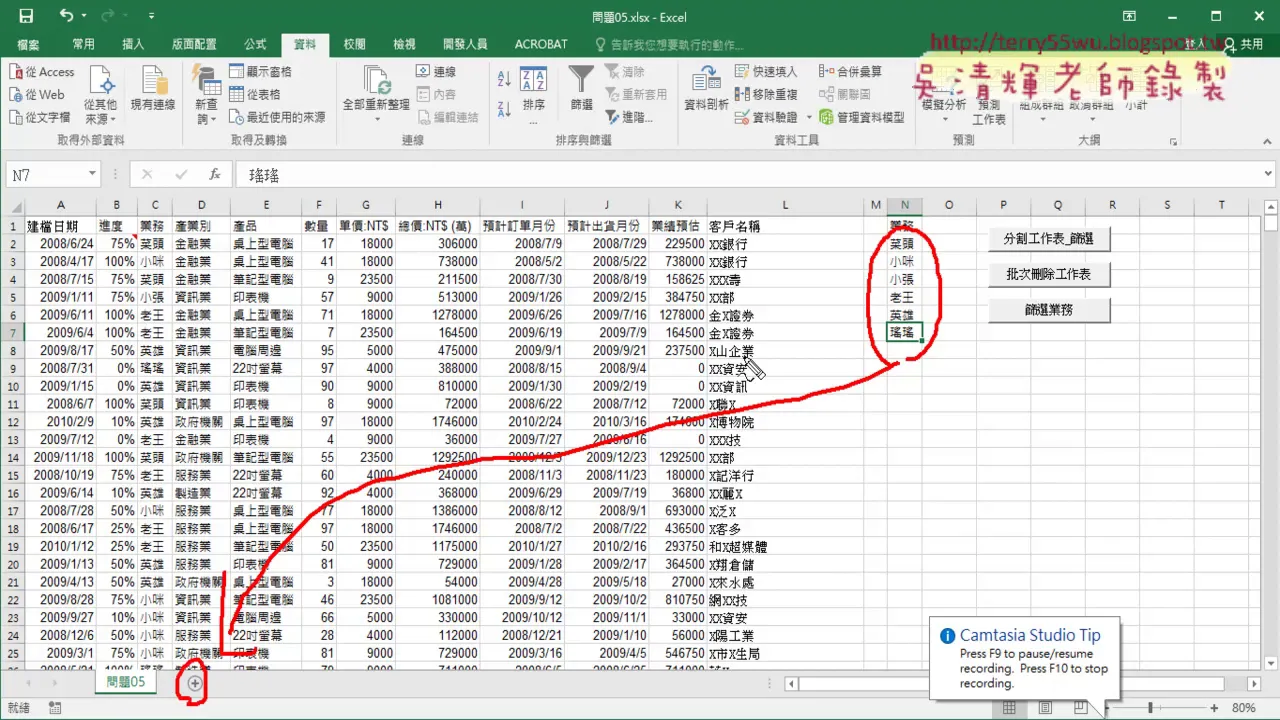Click the 篩選業務 button
Image resolution: width=1280 pixels, height=720 pixels.
(1049, 311)
